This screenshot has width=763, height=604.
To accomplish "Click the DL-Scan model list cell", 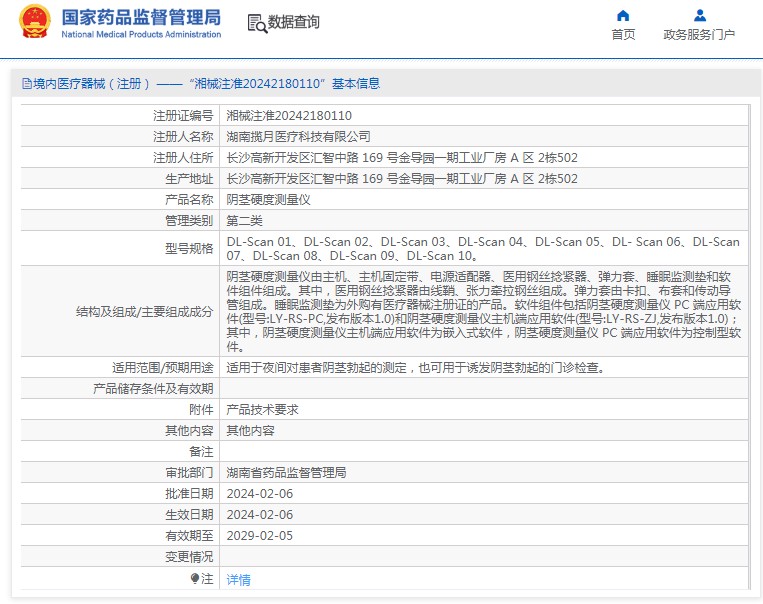I will coord(483,248).
